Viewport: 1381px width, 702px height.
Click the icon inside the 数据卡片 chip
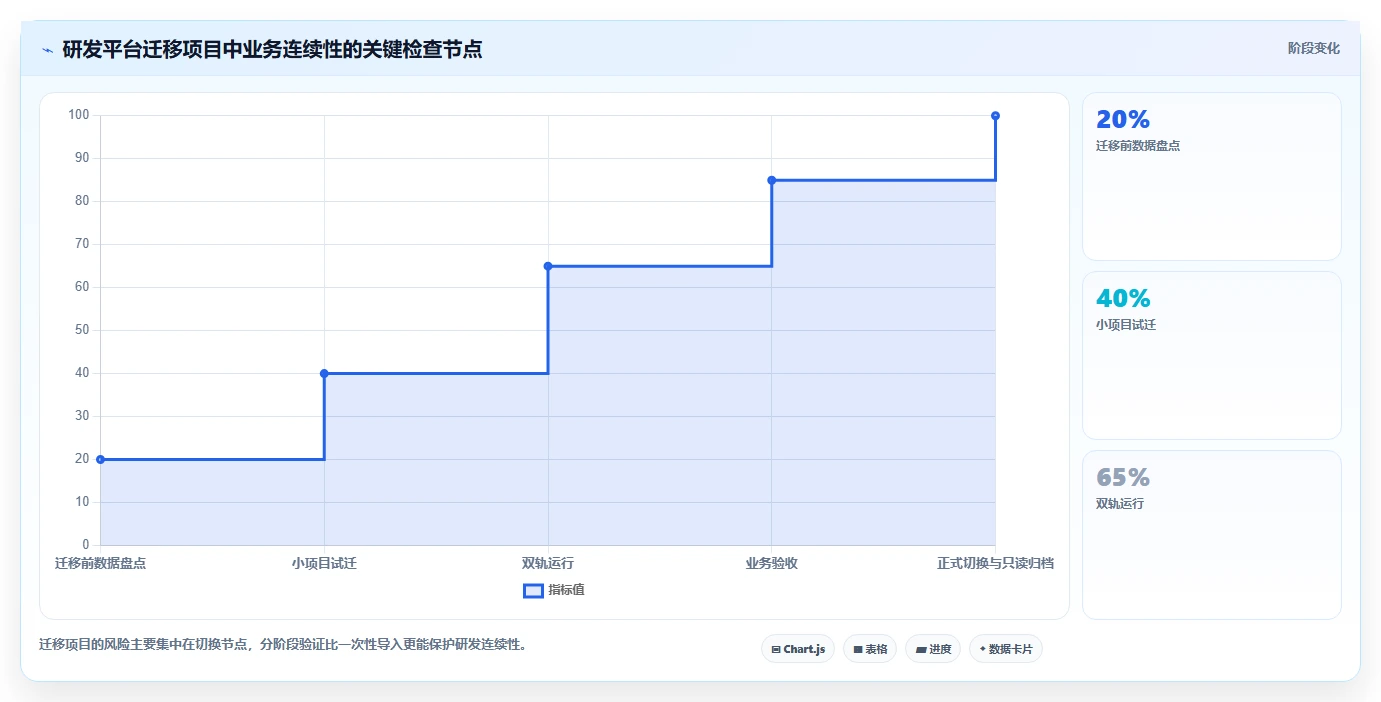[983, 649]
